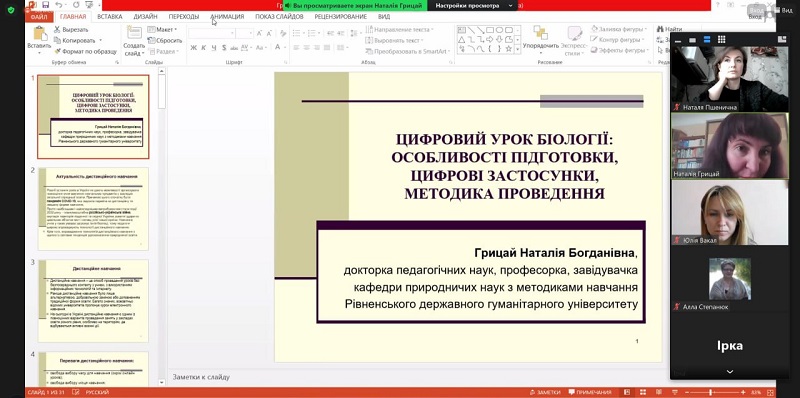
Task: Open change case Aa dropdown
Action: point(261,47)
